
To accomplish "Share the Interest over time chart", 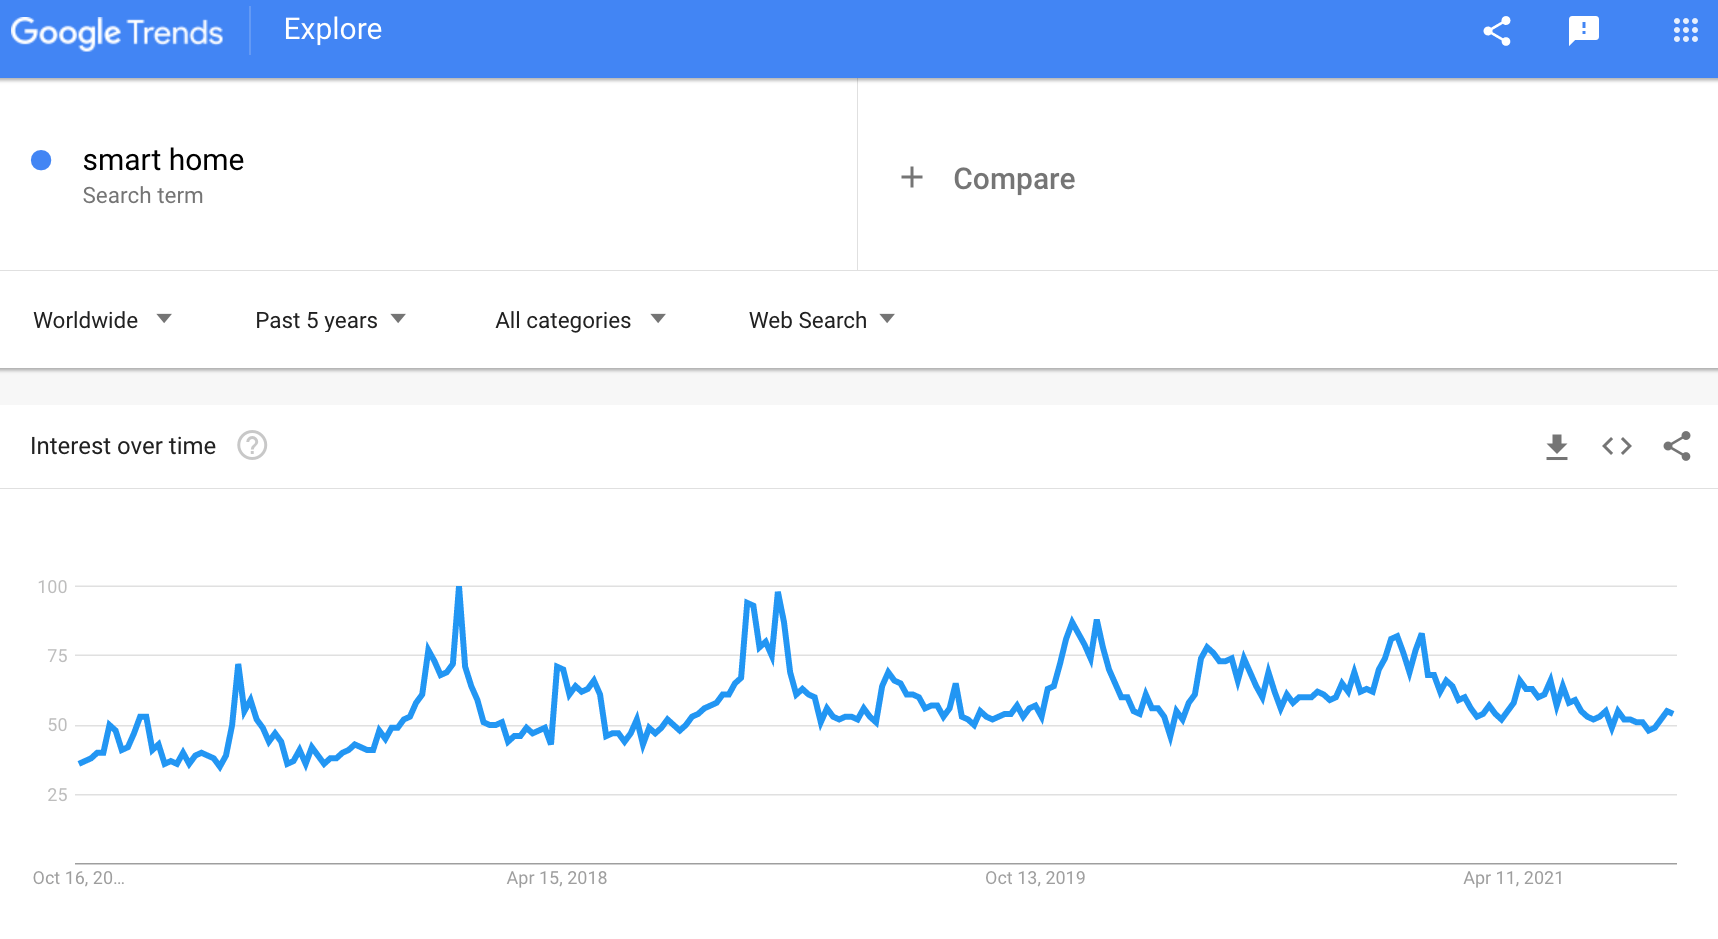I will 1676,446.
